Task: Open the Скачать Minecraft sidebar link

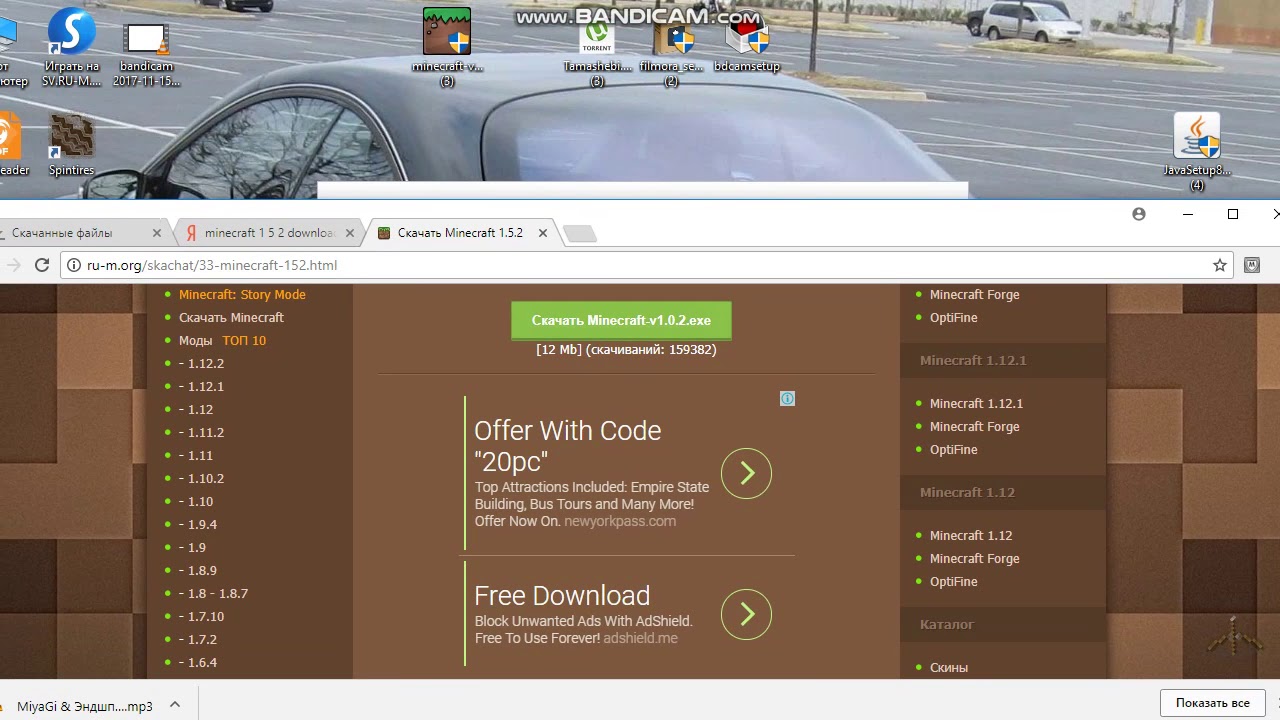Action: coord(231,317)
